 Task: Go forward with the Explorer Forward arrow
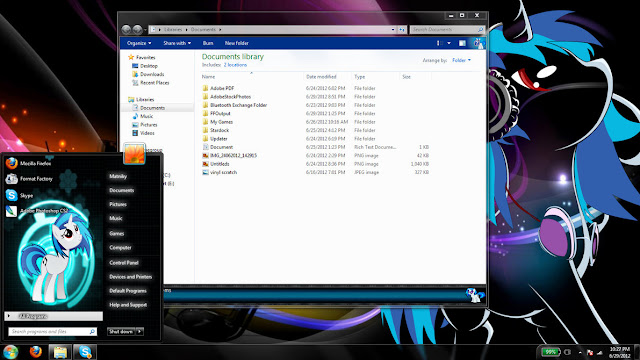coord(138,29)
